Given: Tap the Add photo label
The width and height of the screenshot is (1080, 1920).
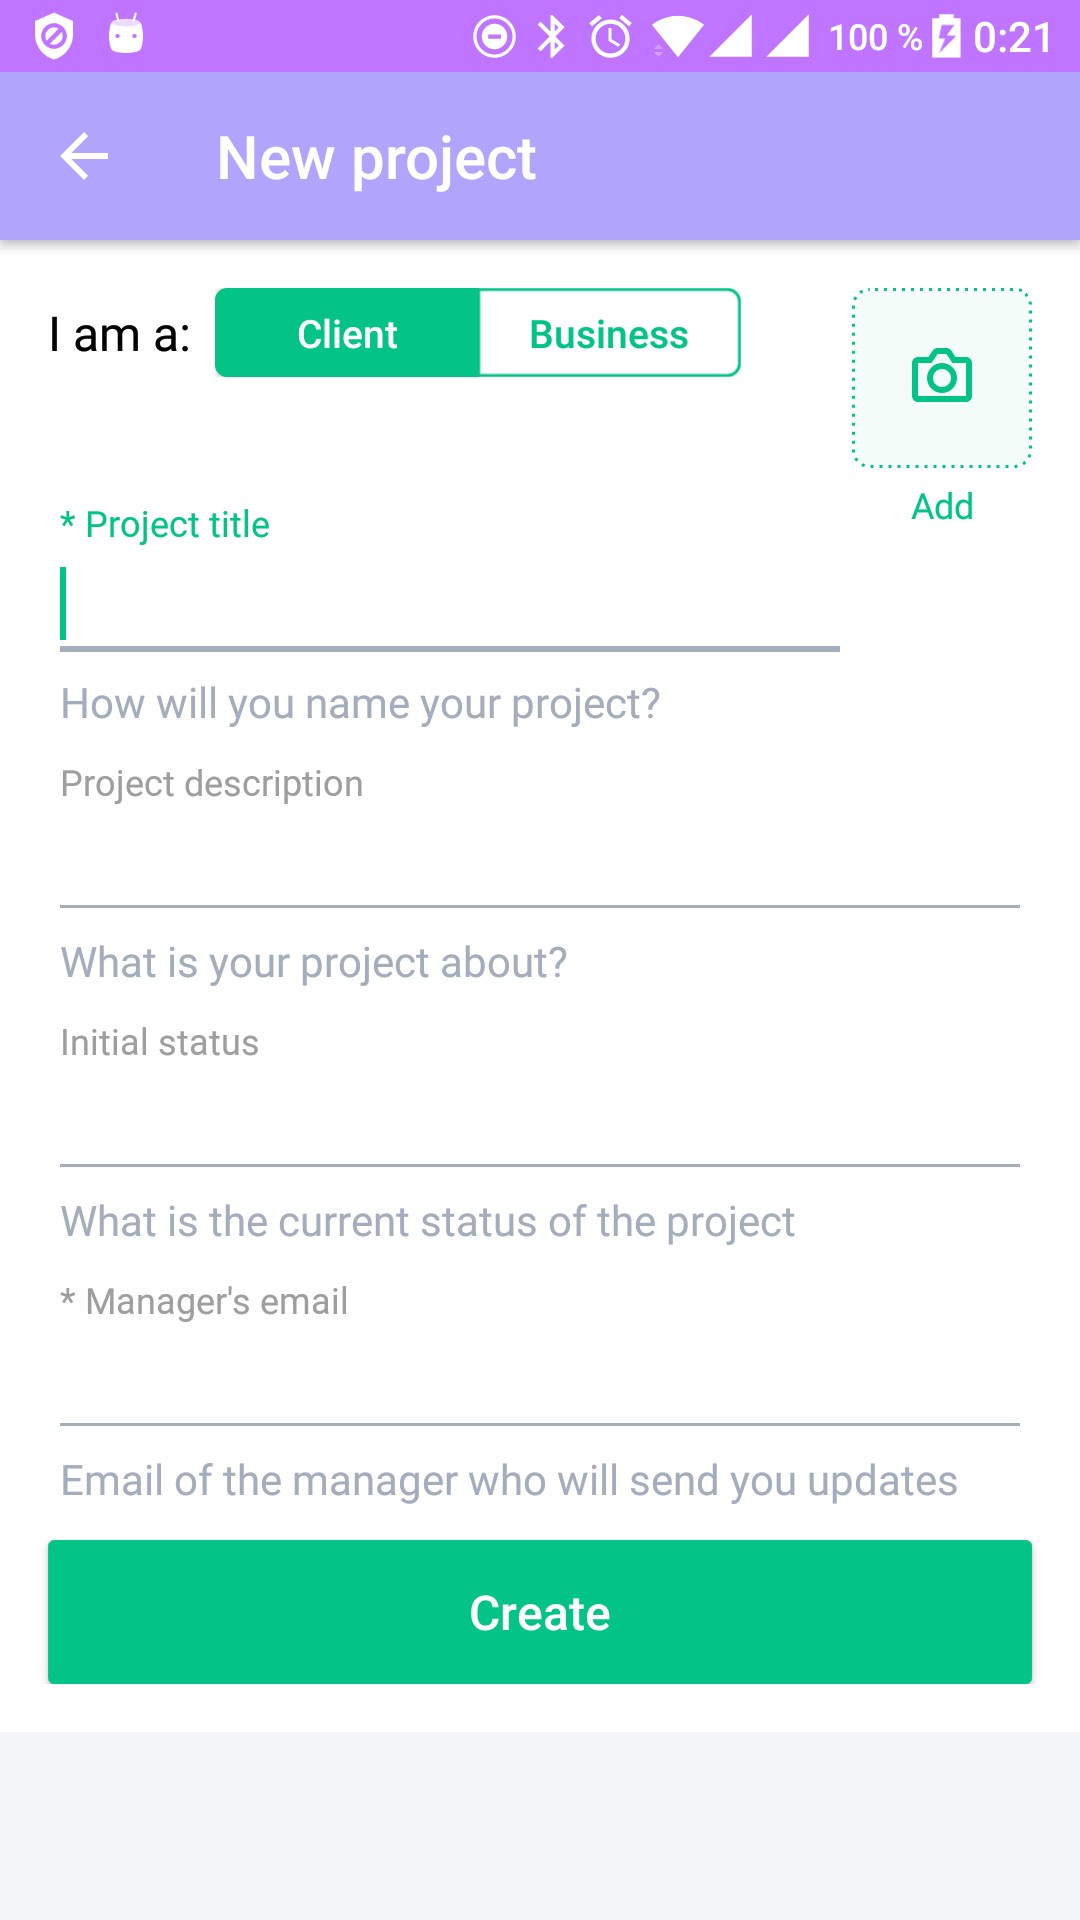Looking at the screenshot, I should [942, 507].
